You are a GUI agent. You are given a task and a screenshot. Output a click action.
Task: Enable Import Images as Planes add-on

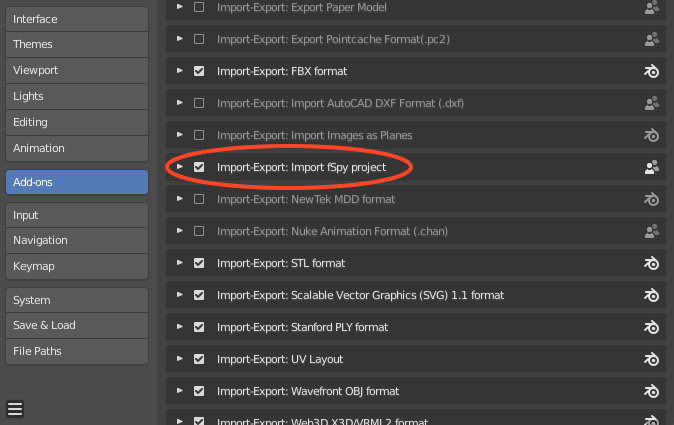click(199, 135)
